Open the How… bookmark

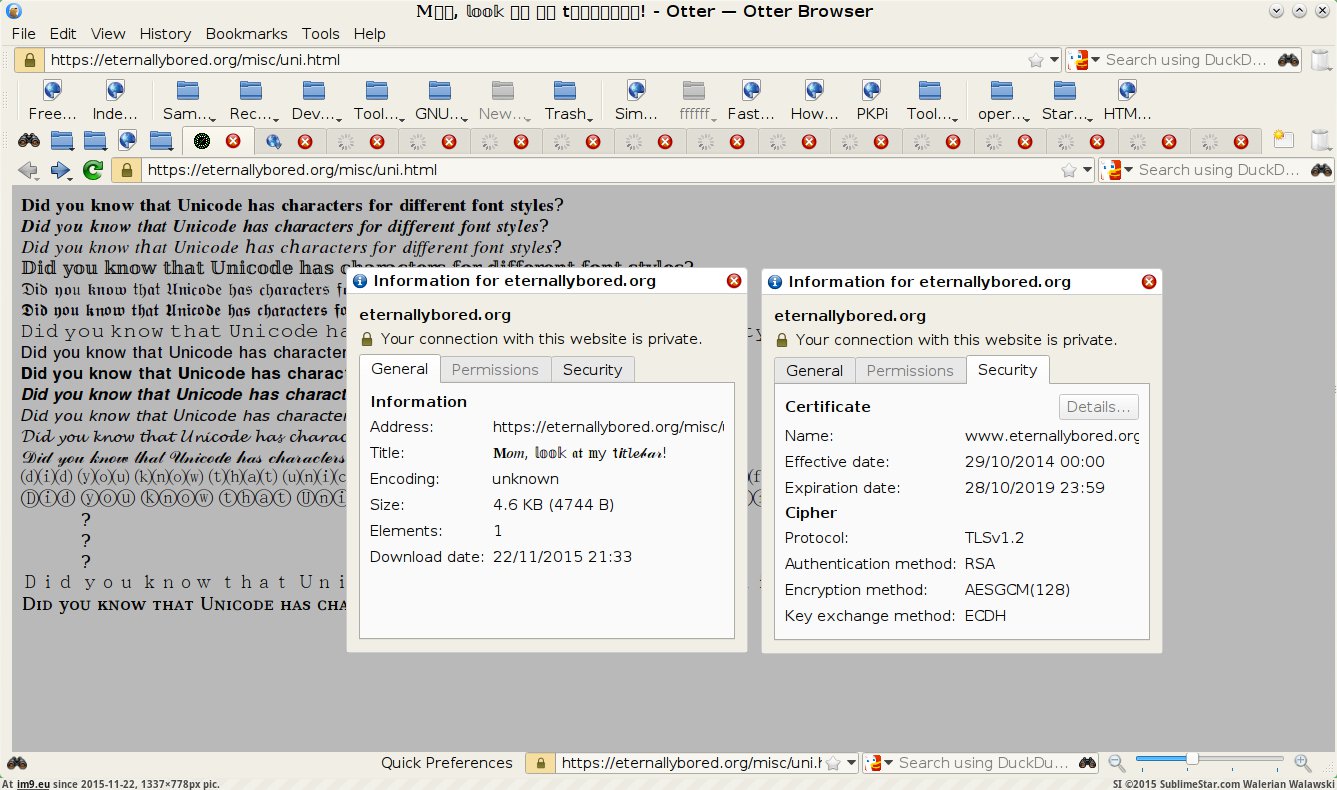814,101
